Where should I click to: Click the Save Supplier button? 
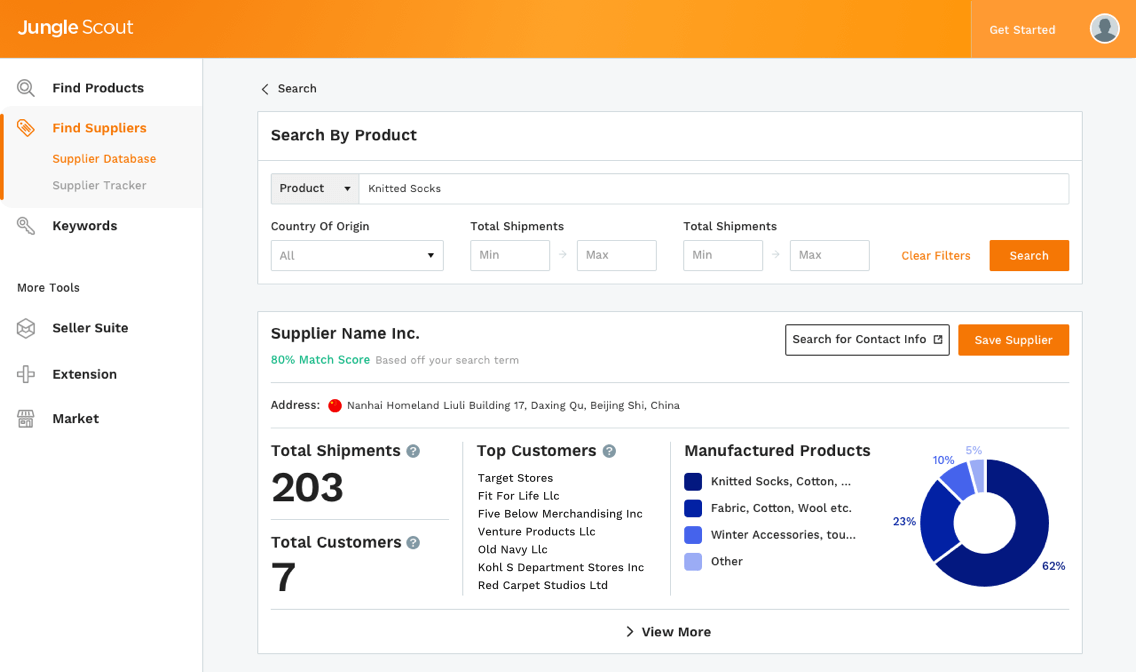[1013, 340]
